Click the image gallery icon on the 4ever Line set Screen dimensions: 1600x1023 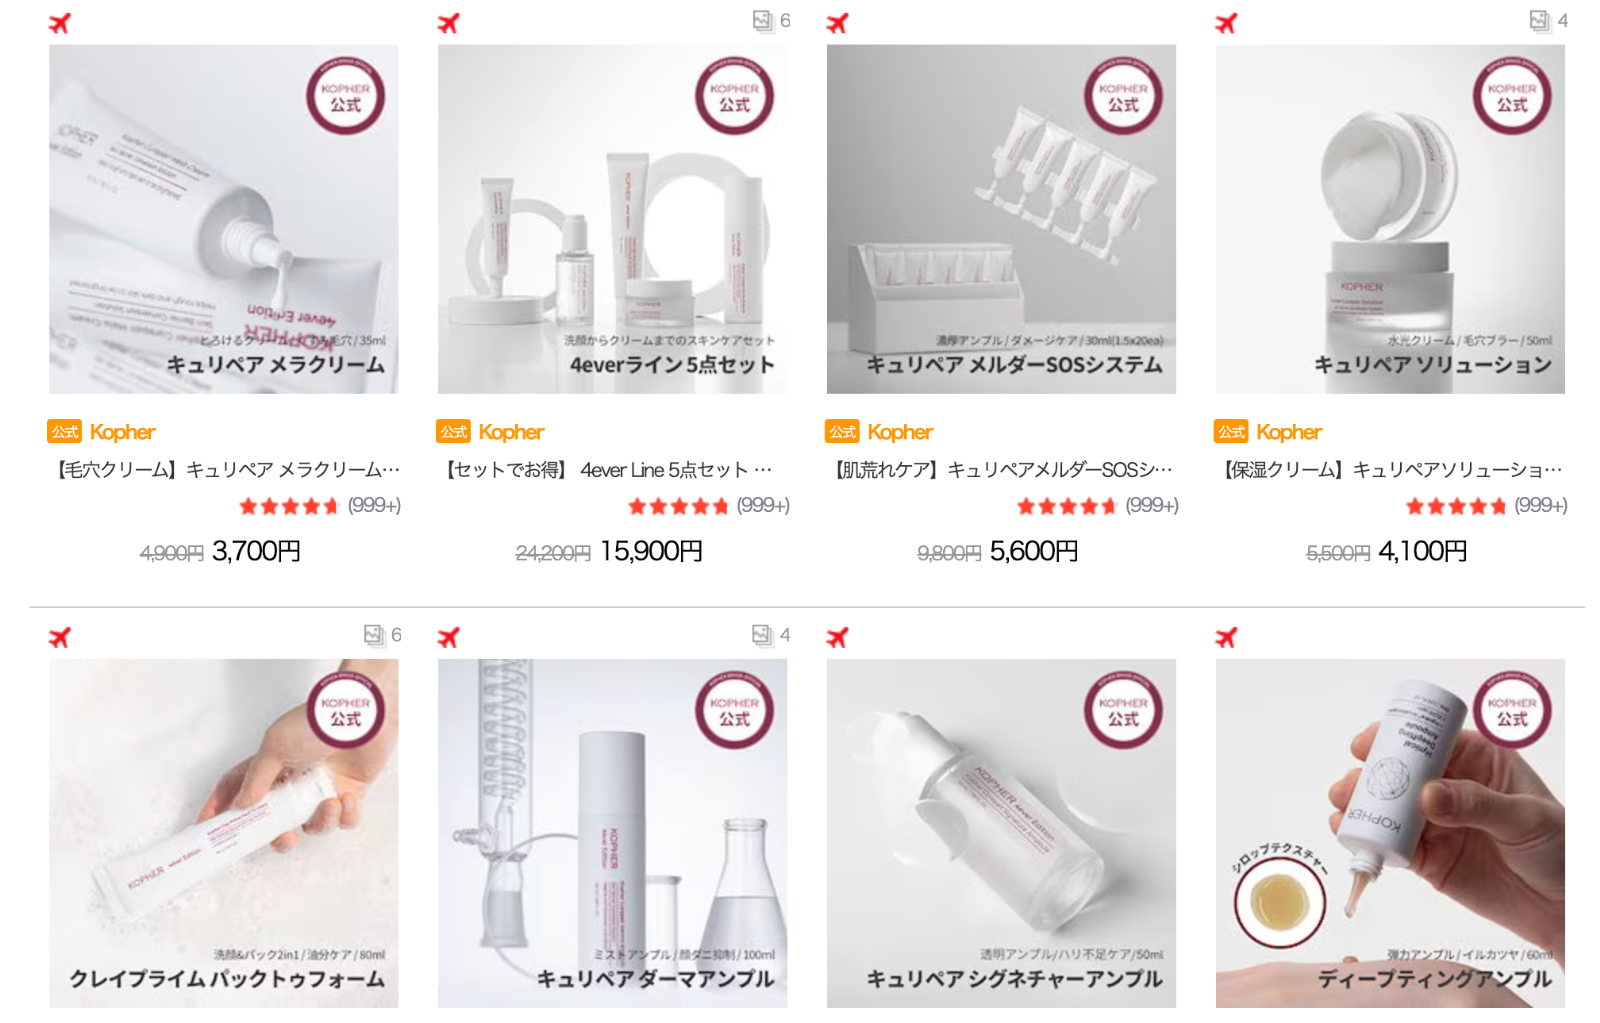(763, 21)
